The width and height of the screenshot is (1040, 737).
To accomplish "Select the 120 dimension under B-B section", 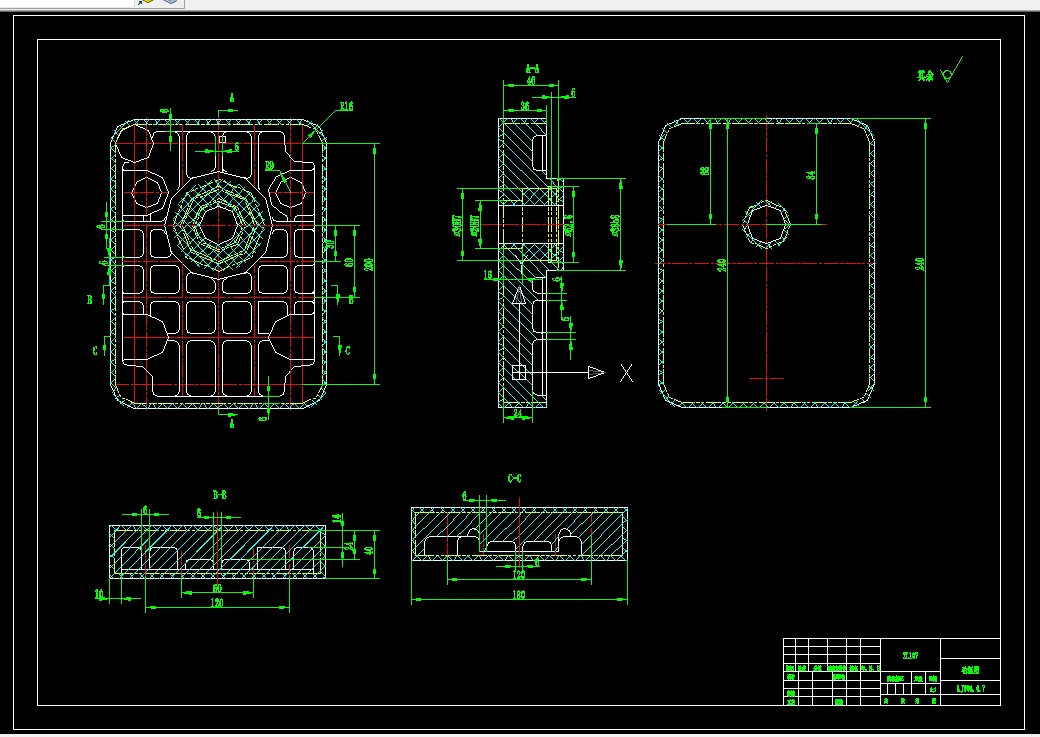I will click(x=217, y=603).
